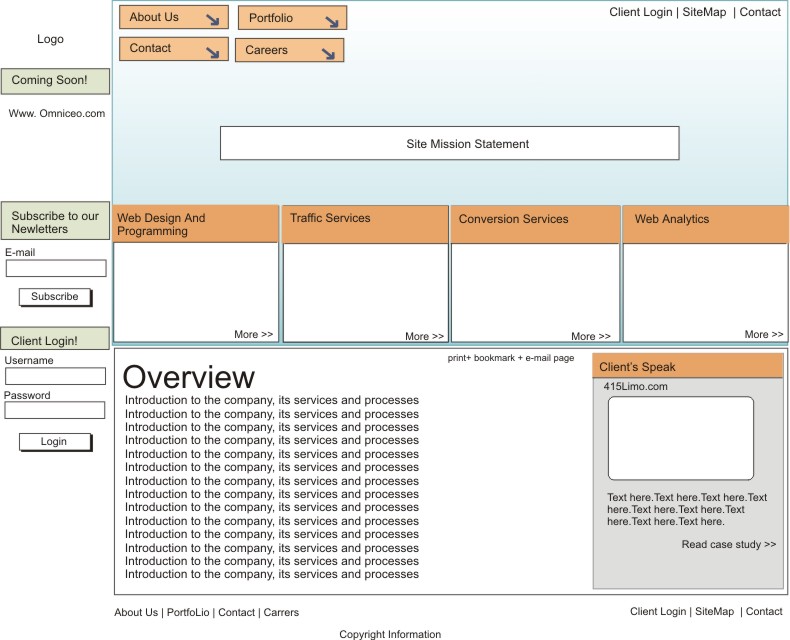Screen dimensions: 790x640
Task: Click the 415Limo.com image thumbnail box
Action: click(x=681, y=438)
